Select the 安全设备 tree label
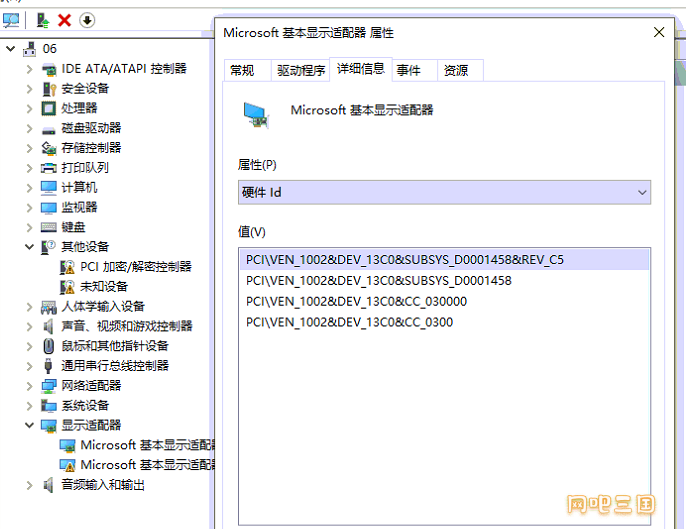The image size is (686, 529). [x=85, y=89]
